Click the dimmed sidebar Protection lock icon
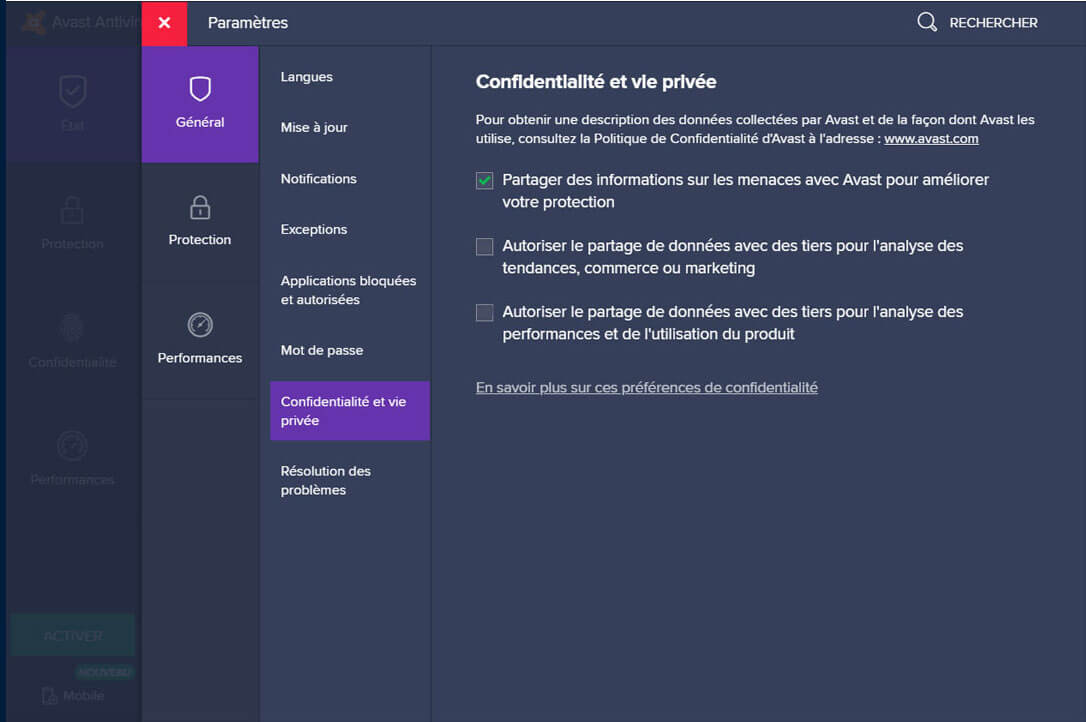1086x722 pixels. click(x=72, y=210)
